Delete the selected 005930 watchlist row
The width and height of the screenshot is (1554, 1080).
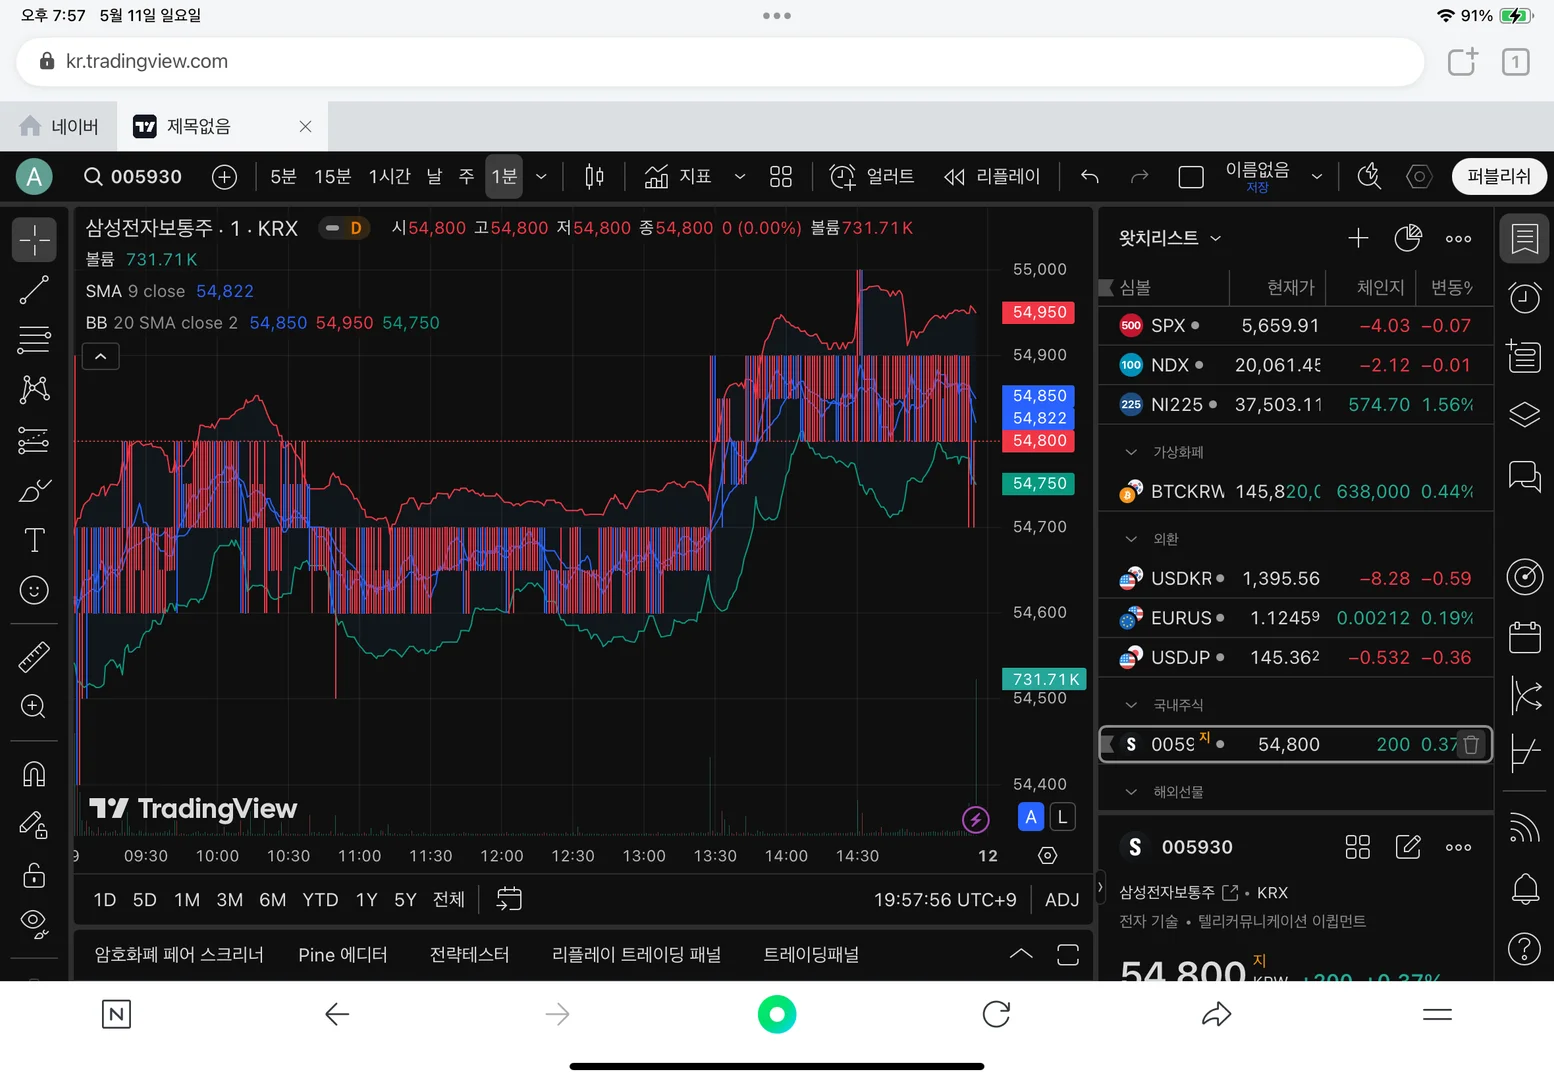coord(1471,745)
